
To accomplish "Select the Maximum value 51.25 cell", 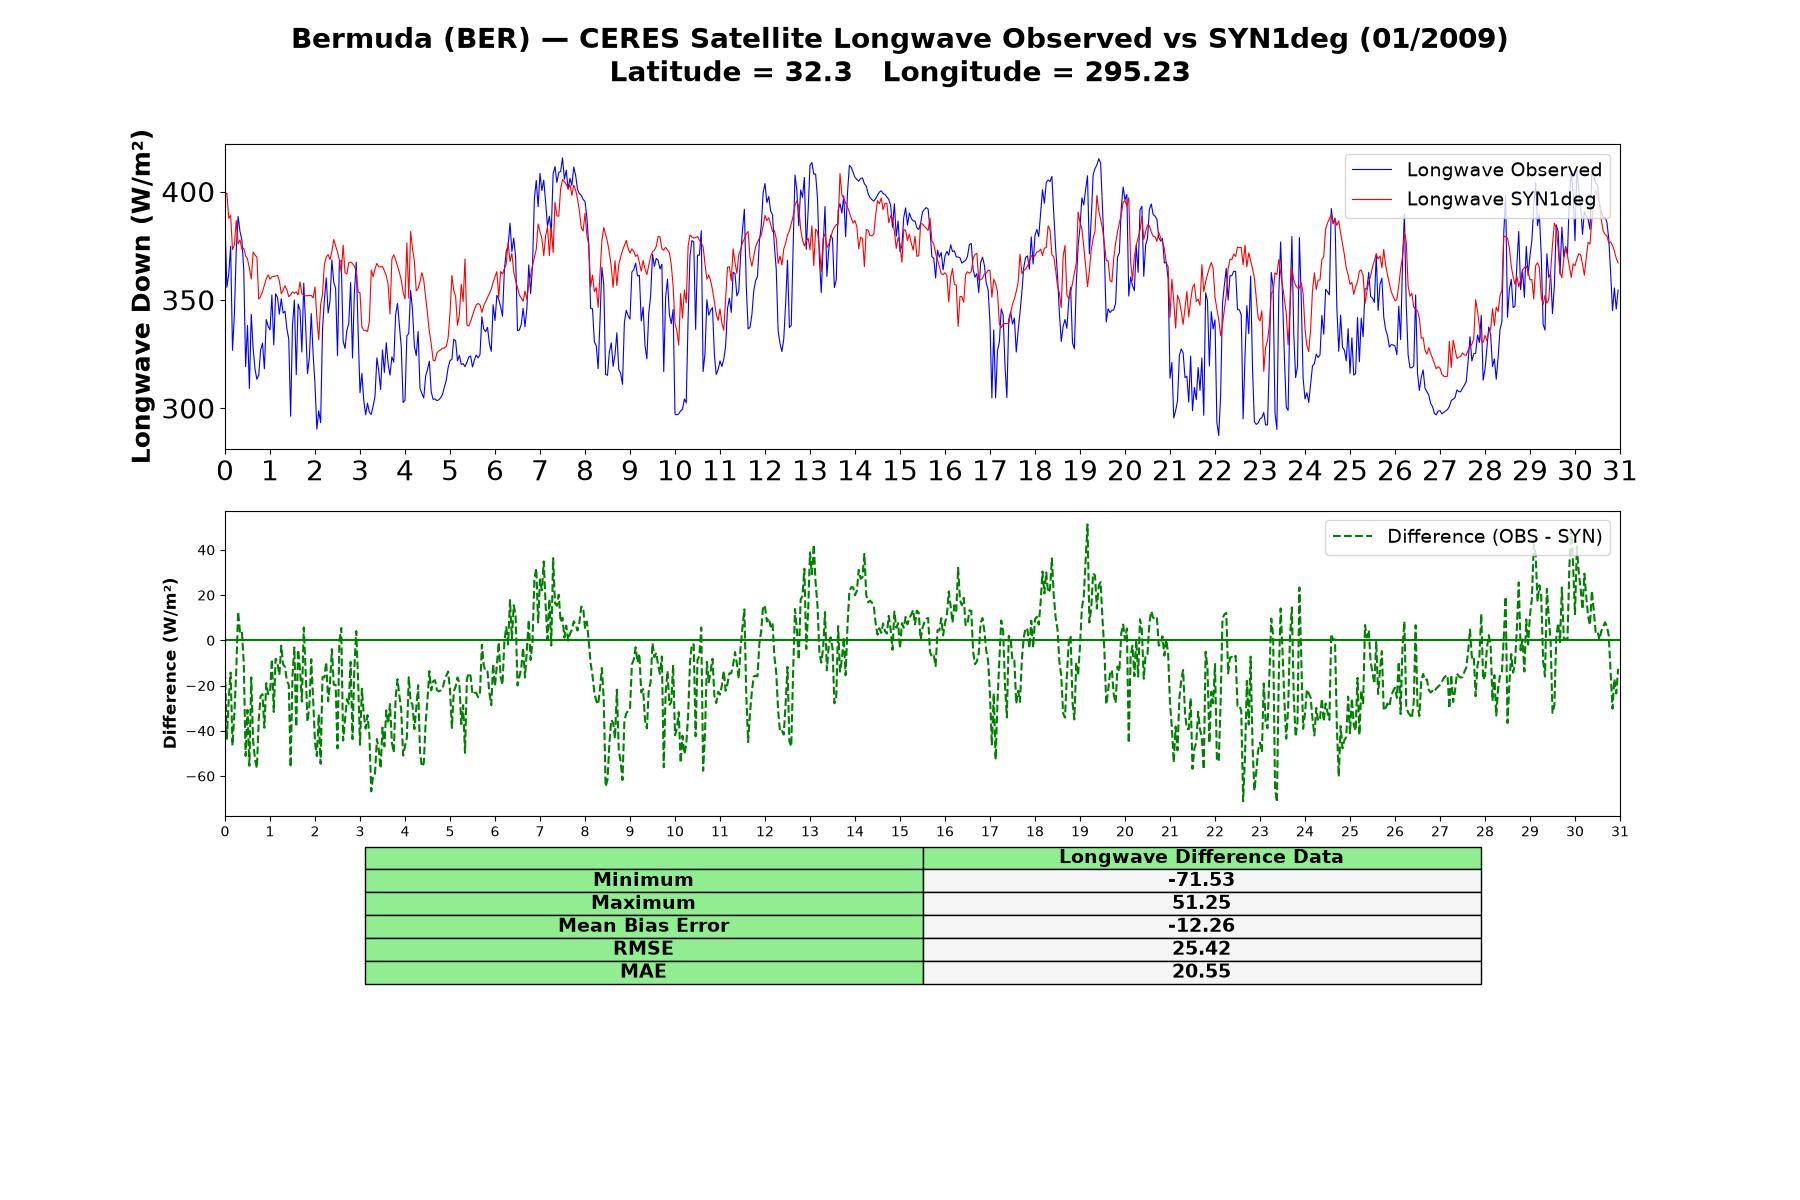I will coord(1202,903).
